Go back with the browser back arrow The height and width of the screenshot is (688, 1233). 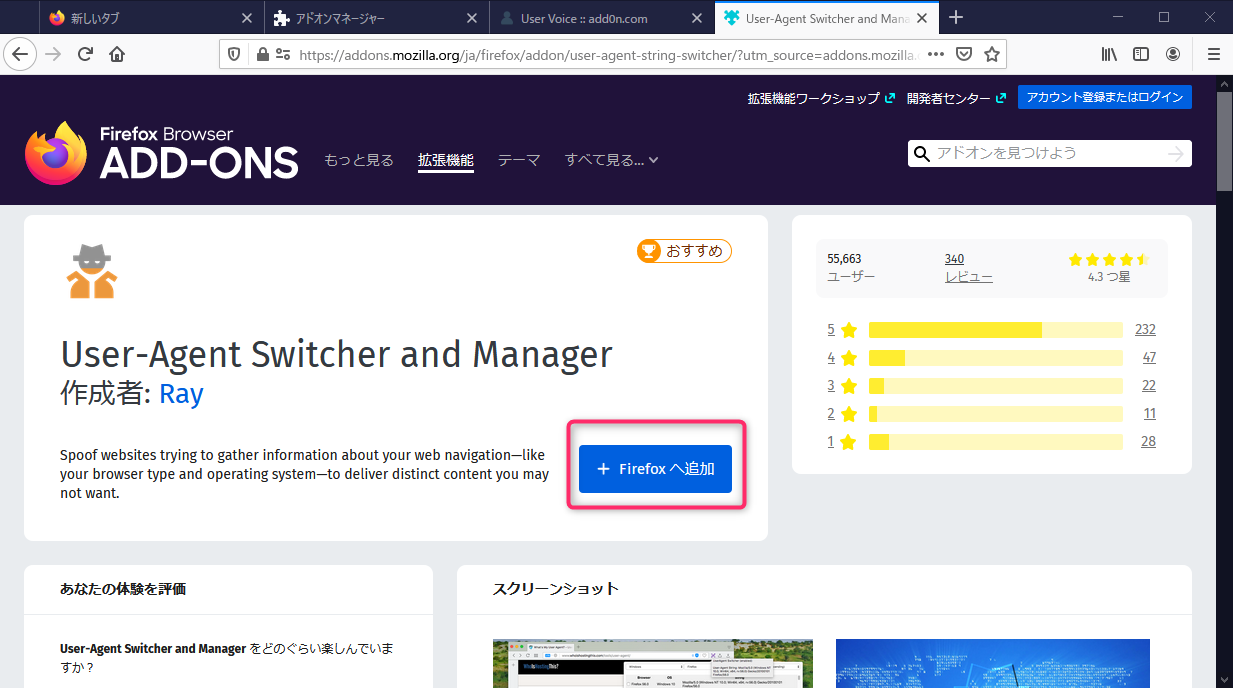click(x=20, y=54)
